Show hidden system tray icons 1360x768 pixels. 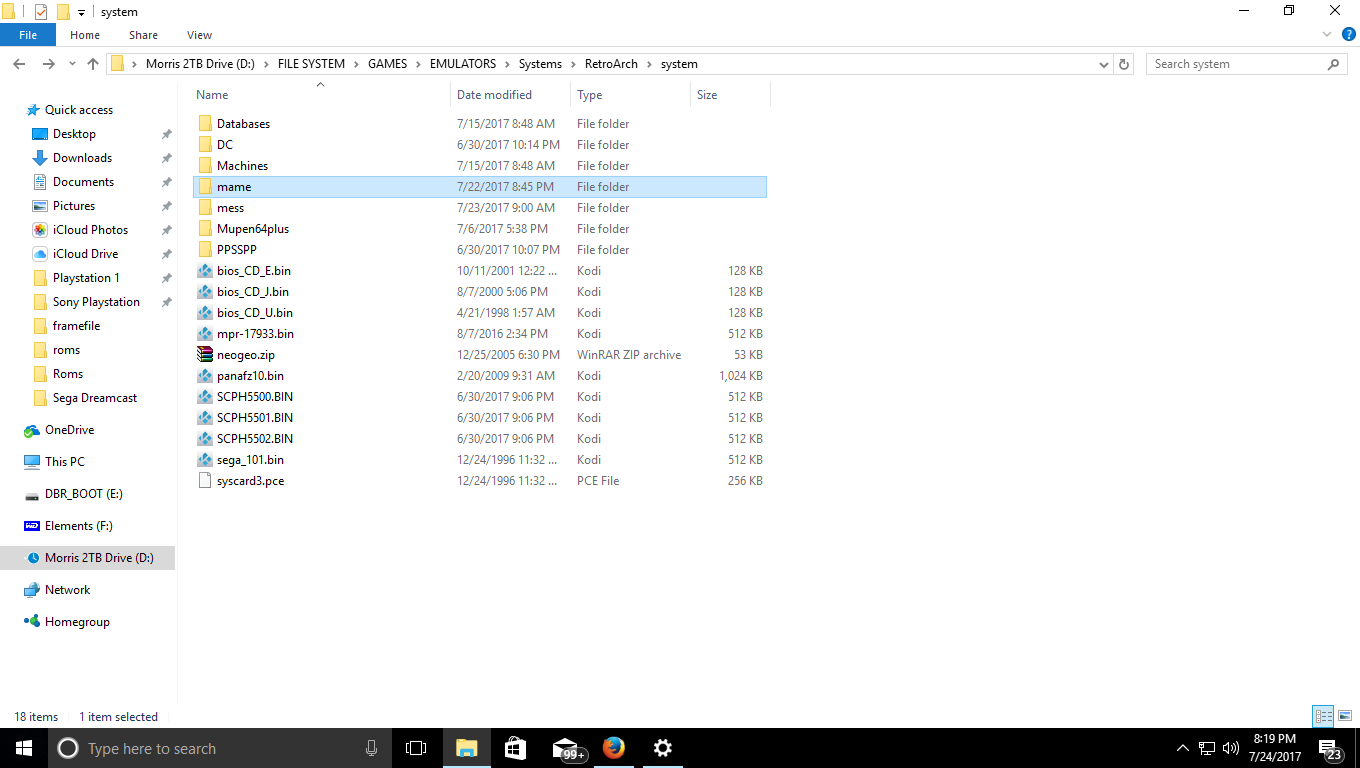coord(1183,748)
